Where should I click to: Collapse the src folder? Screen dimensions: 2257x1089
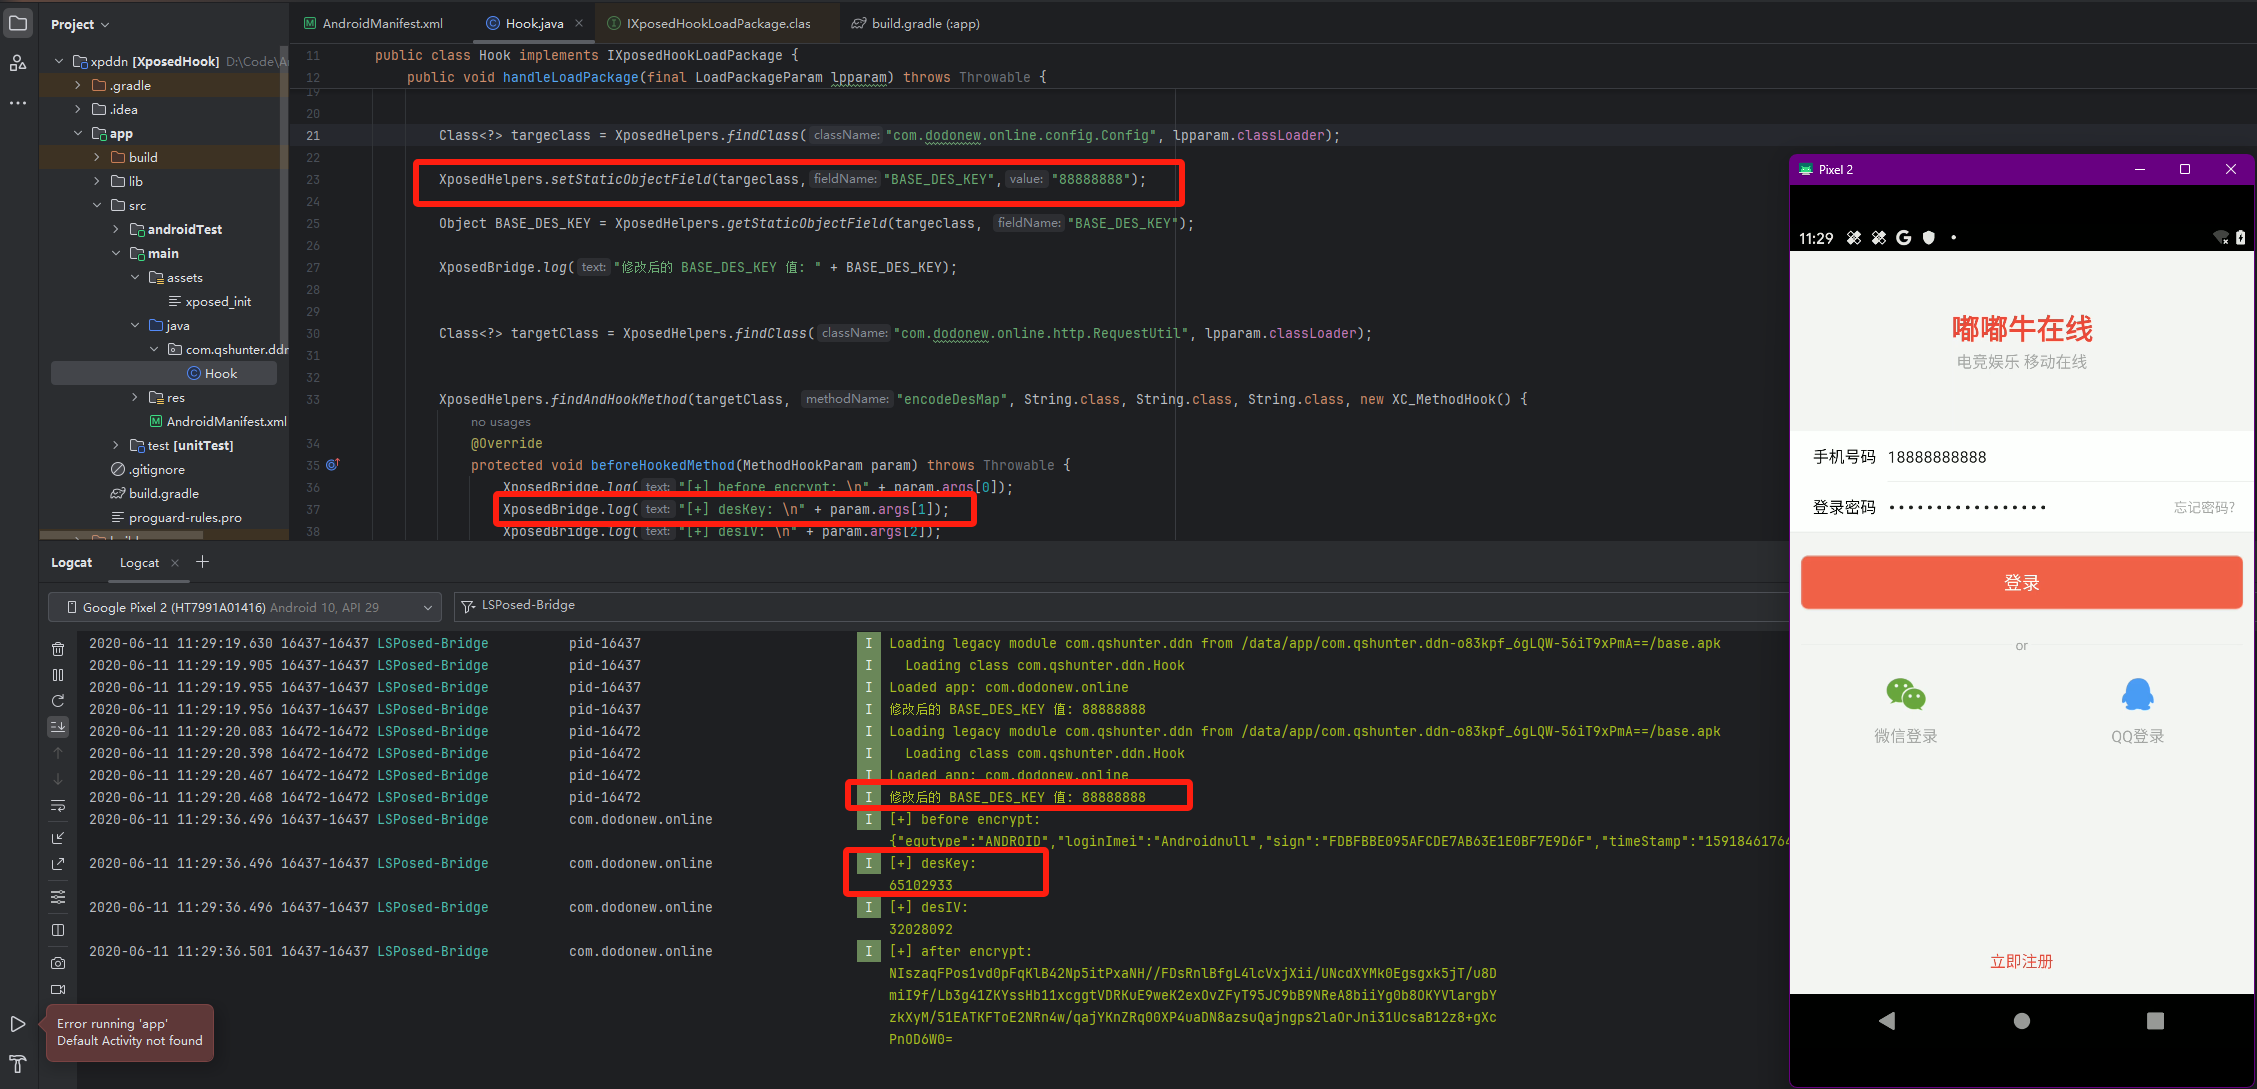tap(97, 205)
